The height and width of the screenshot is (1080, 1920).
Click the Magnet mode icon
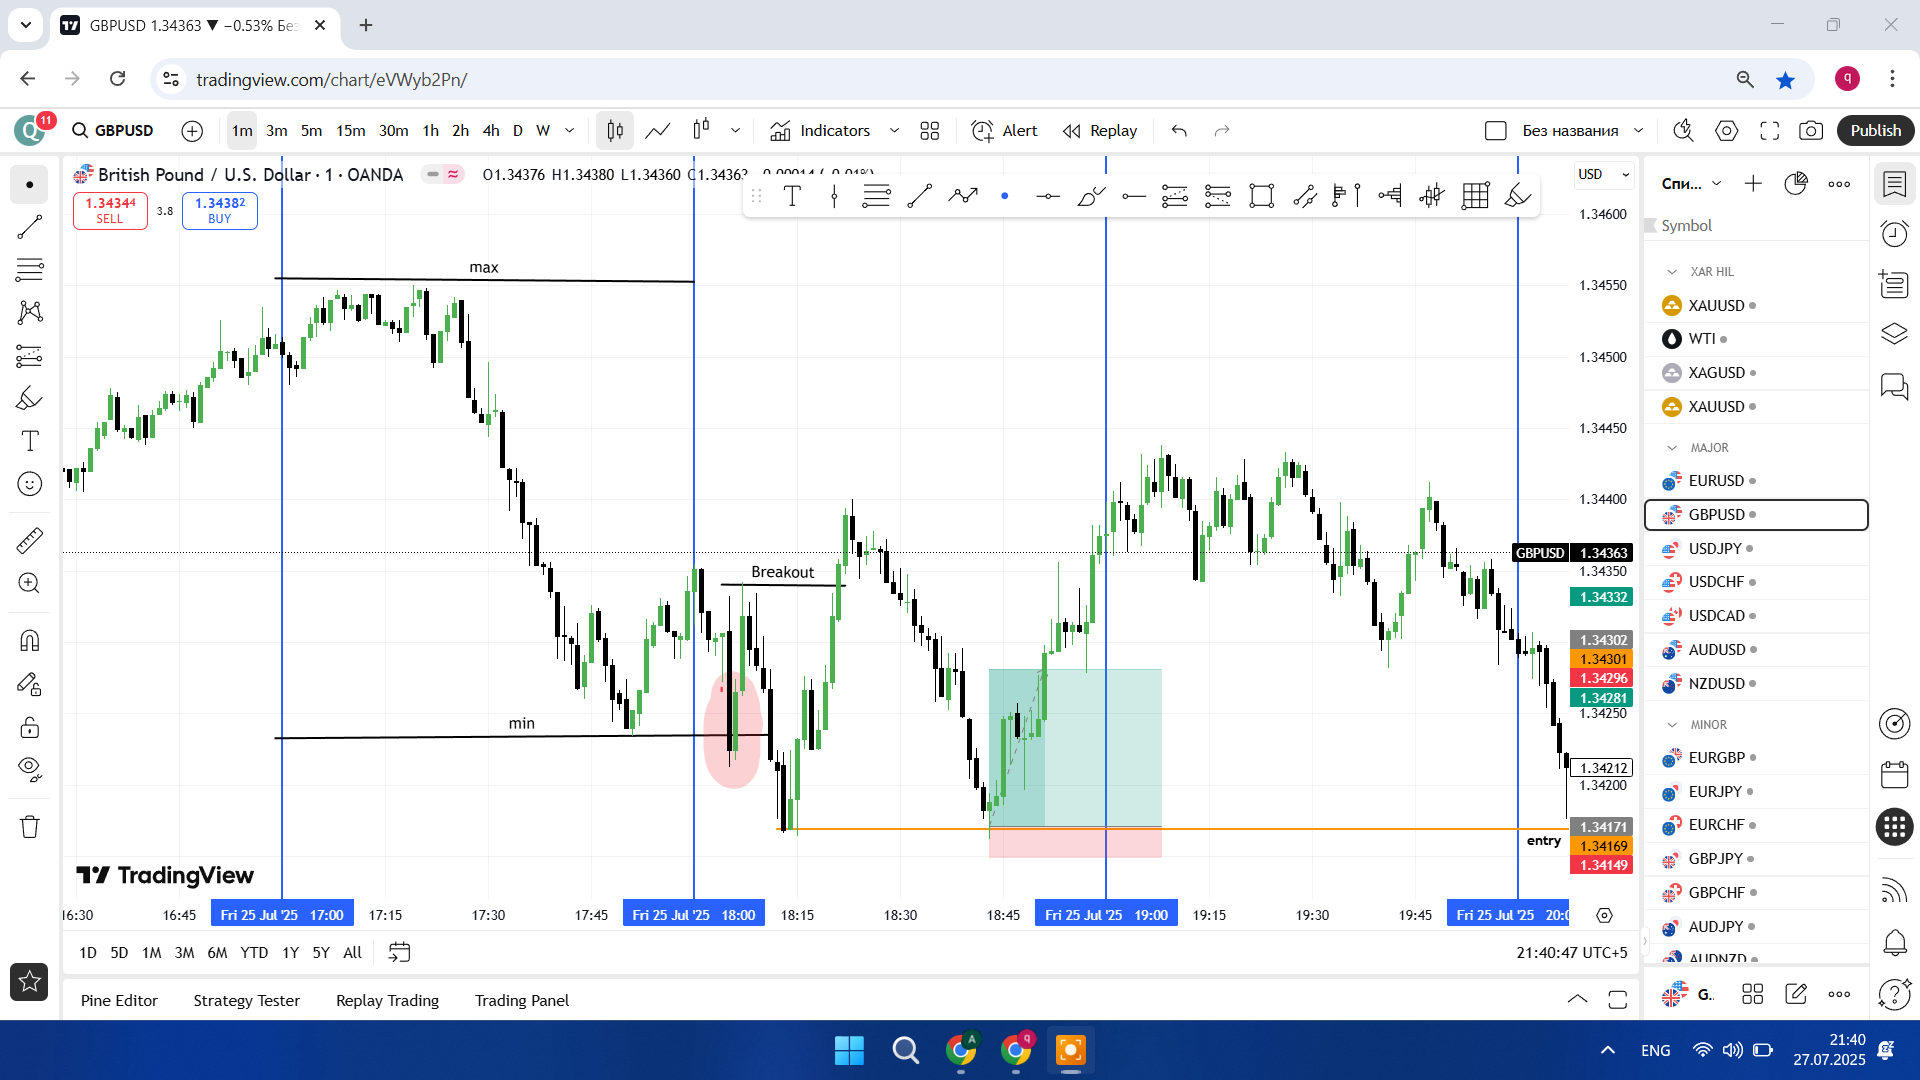click(30, 640)
